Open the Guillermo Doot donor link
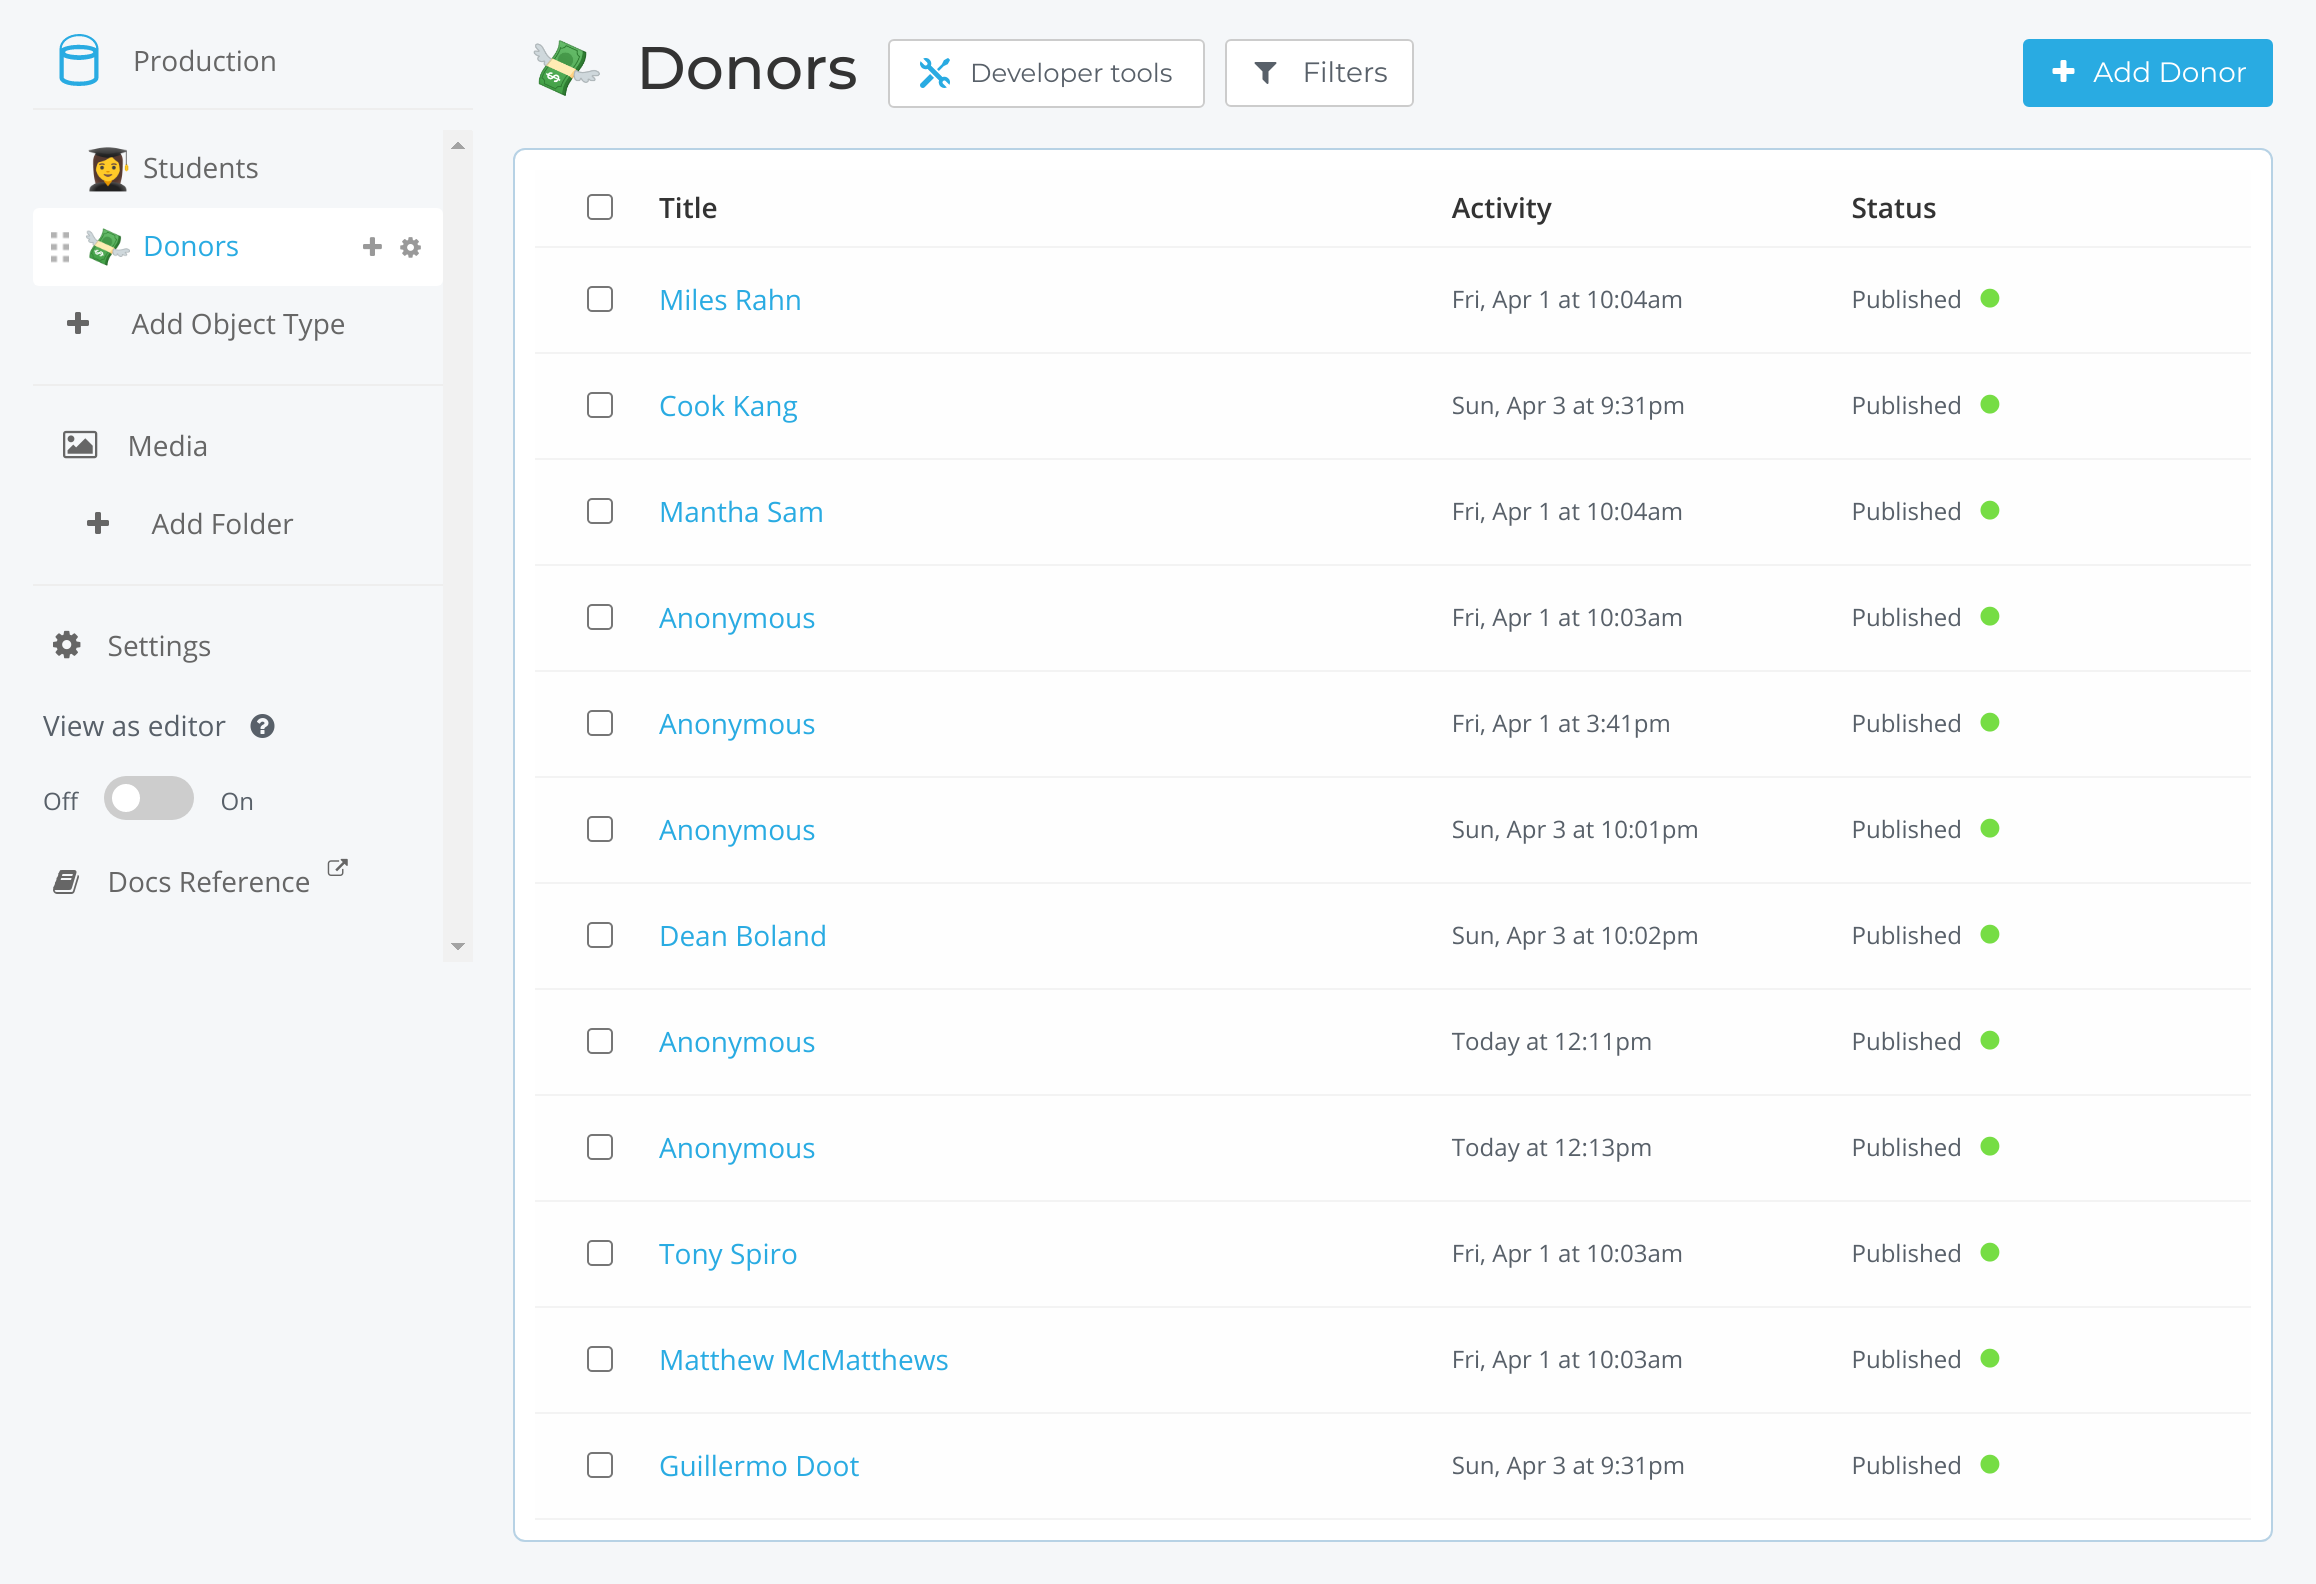 coord(759,1466)
